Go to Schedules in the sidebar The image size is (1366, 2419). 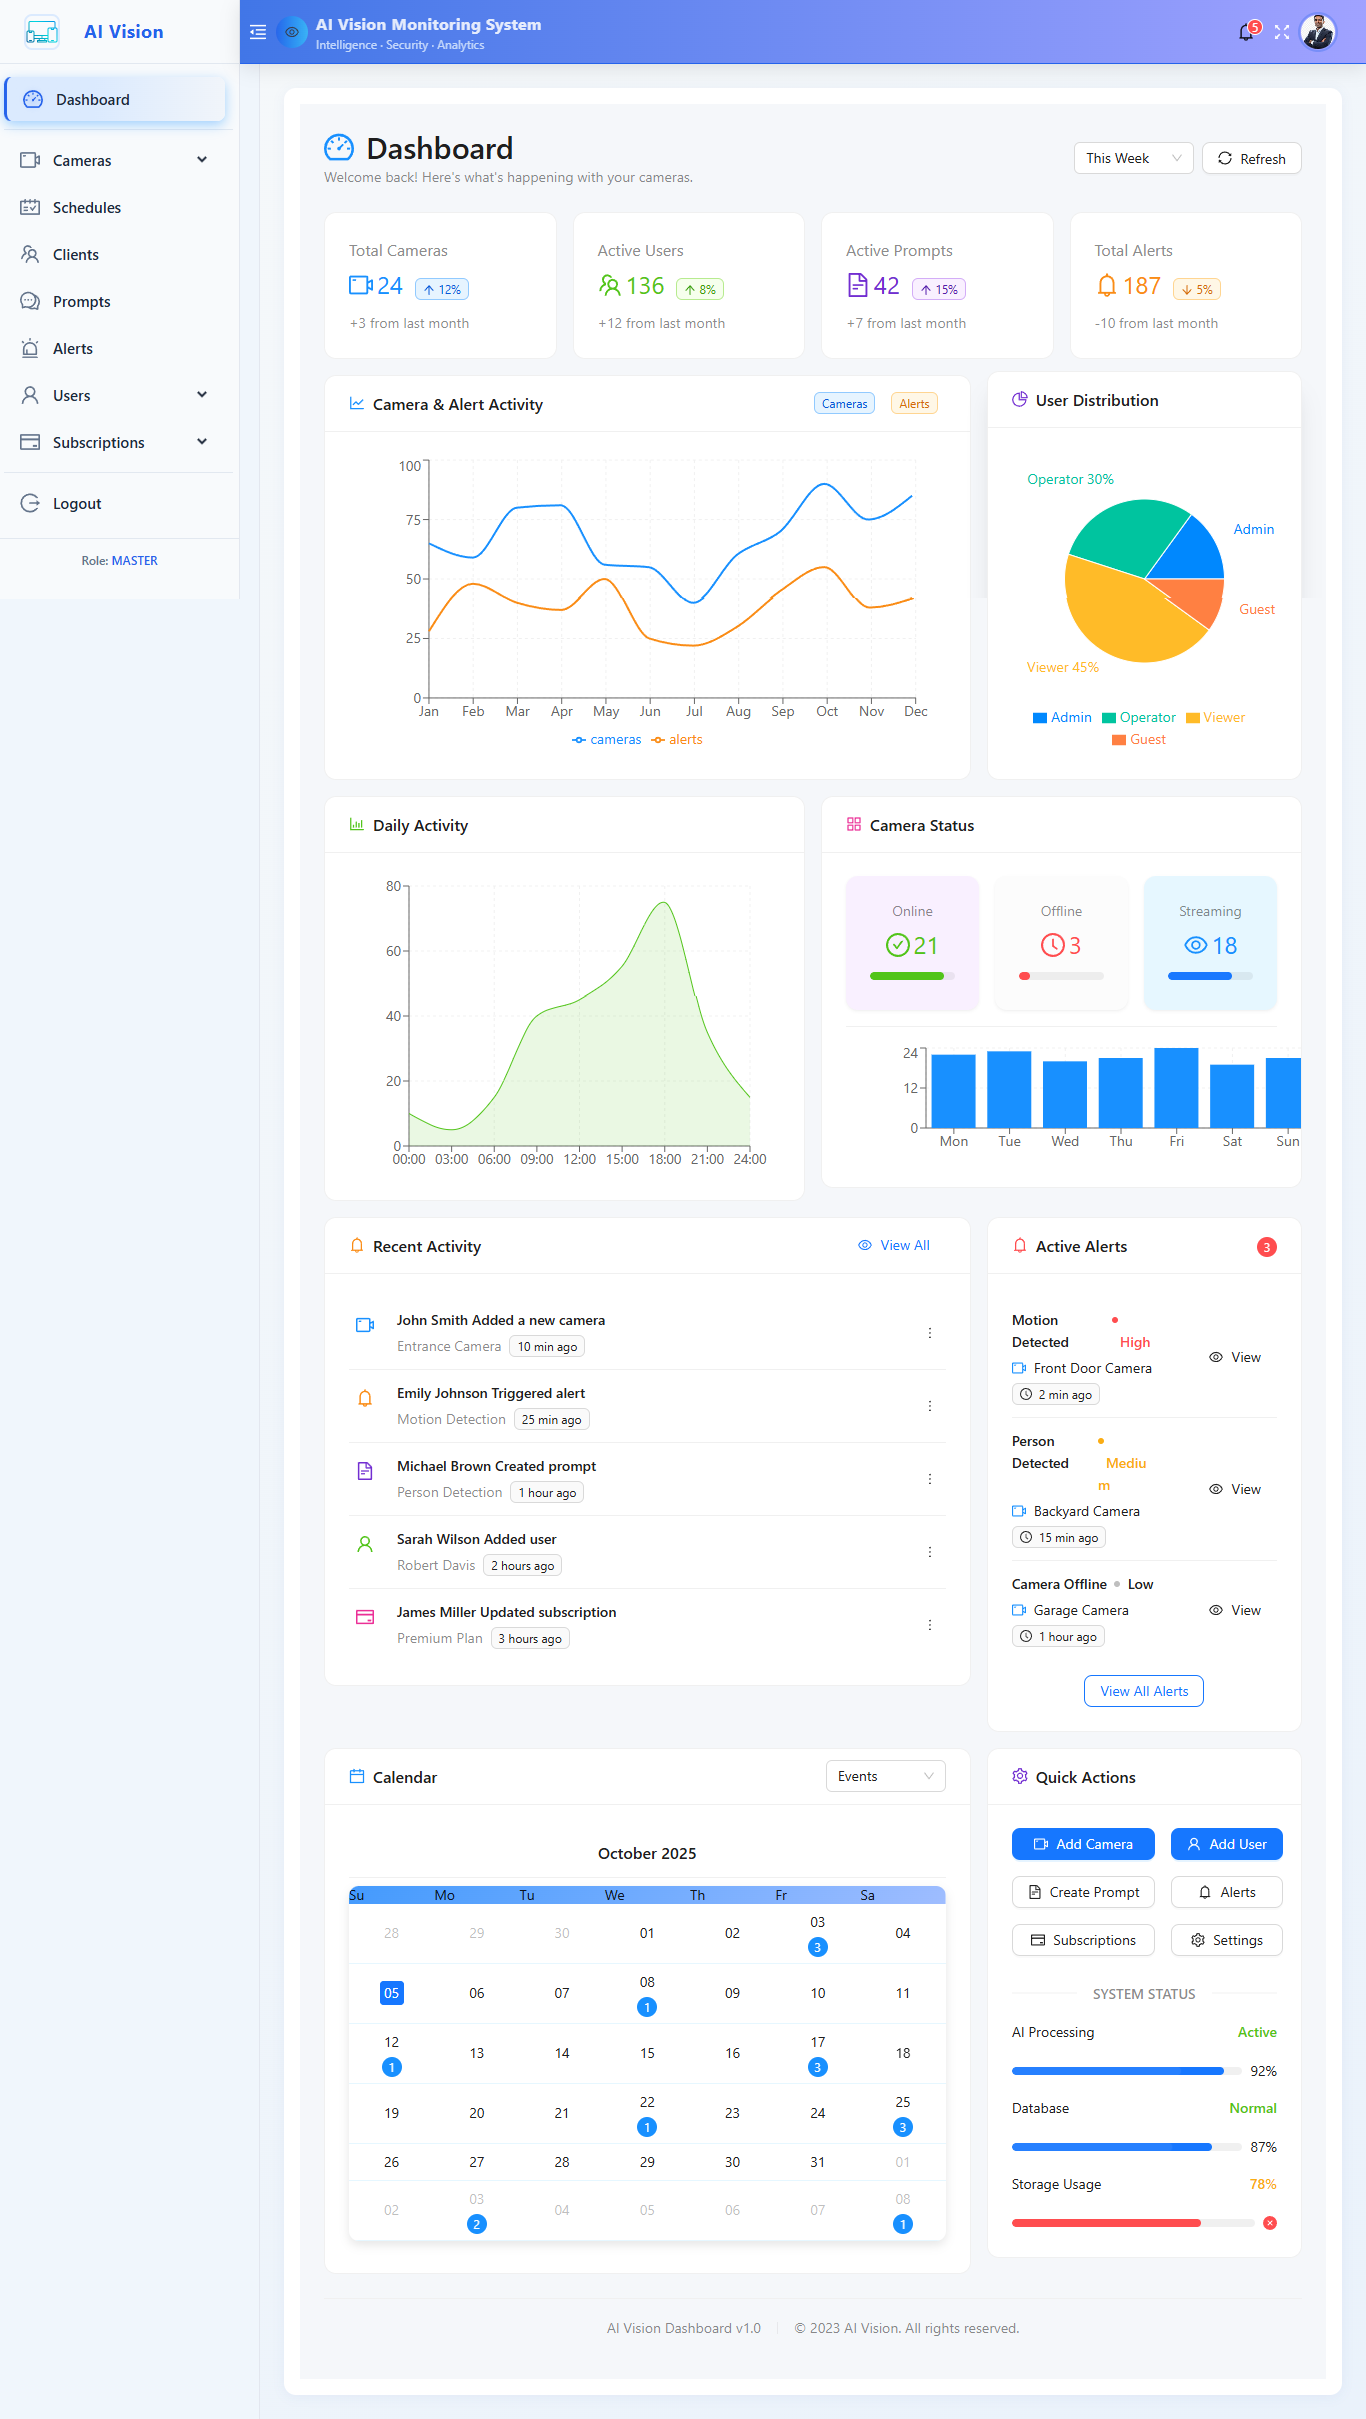[87, 208]
